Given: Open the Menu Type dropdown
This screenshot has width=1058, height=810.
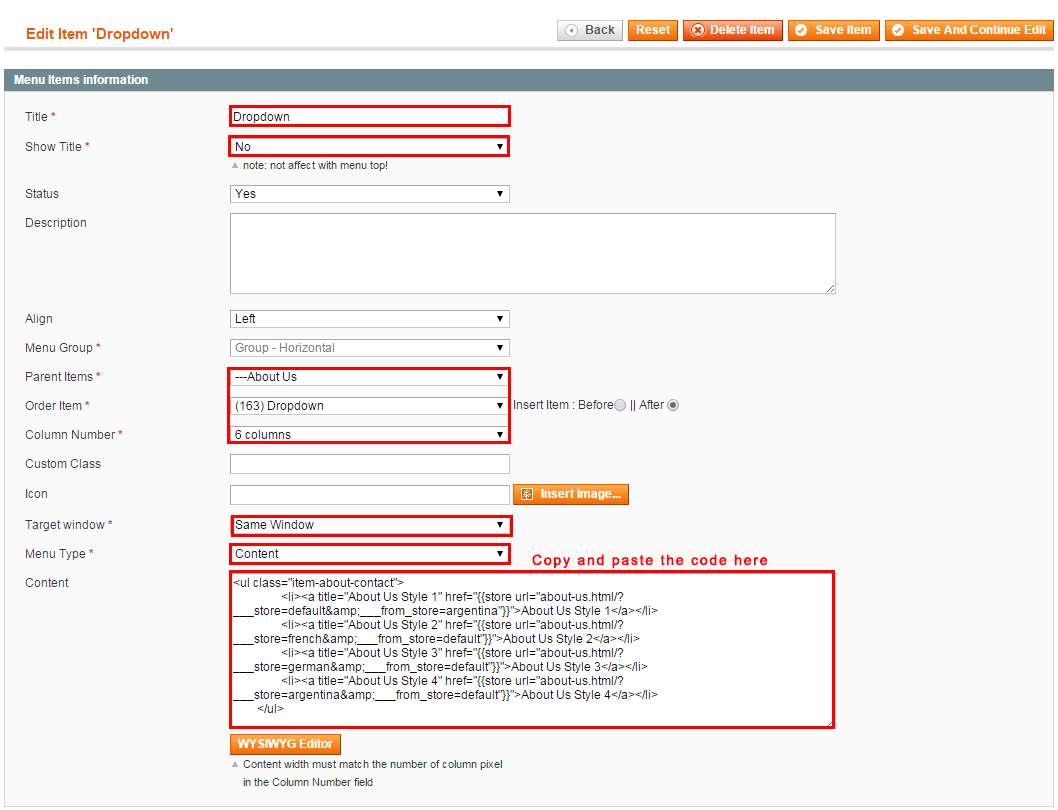Looking at the screenshot, I should [370, 554].
